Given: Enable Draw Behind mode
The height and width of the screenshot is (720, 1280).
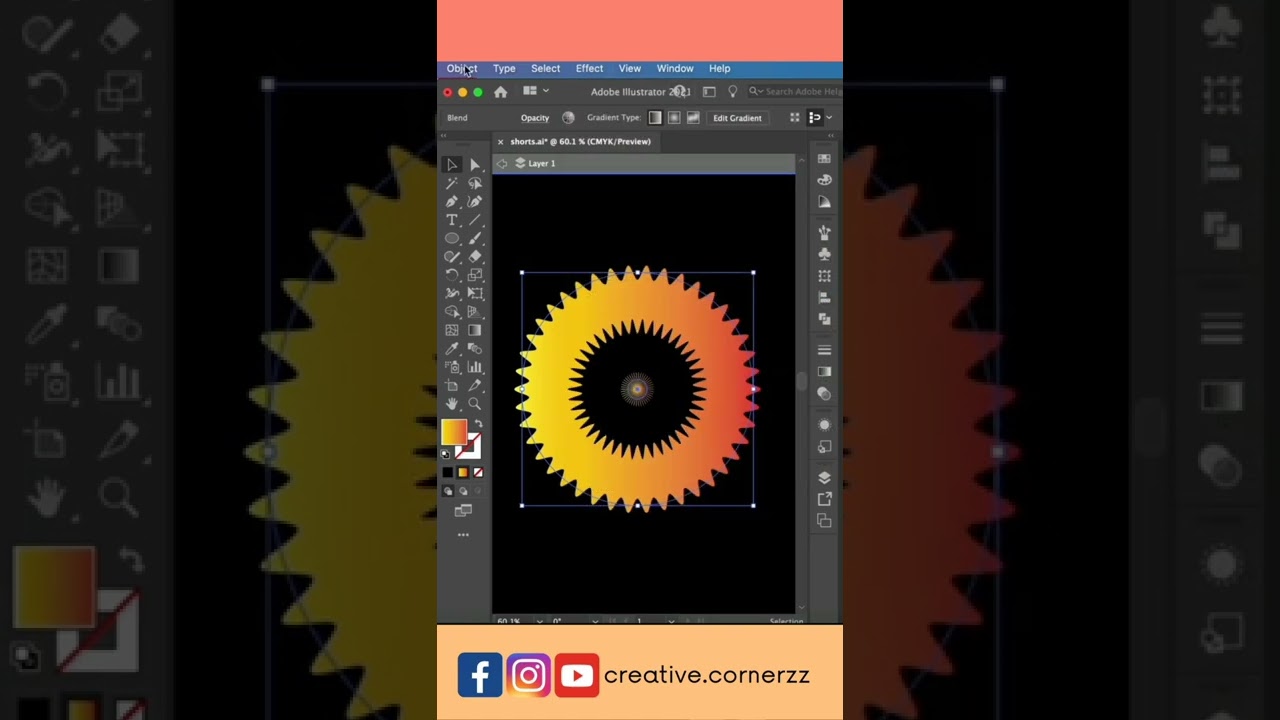Looking at the screenshot, I should click(x=463, y=491).
